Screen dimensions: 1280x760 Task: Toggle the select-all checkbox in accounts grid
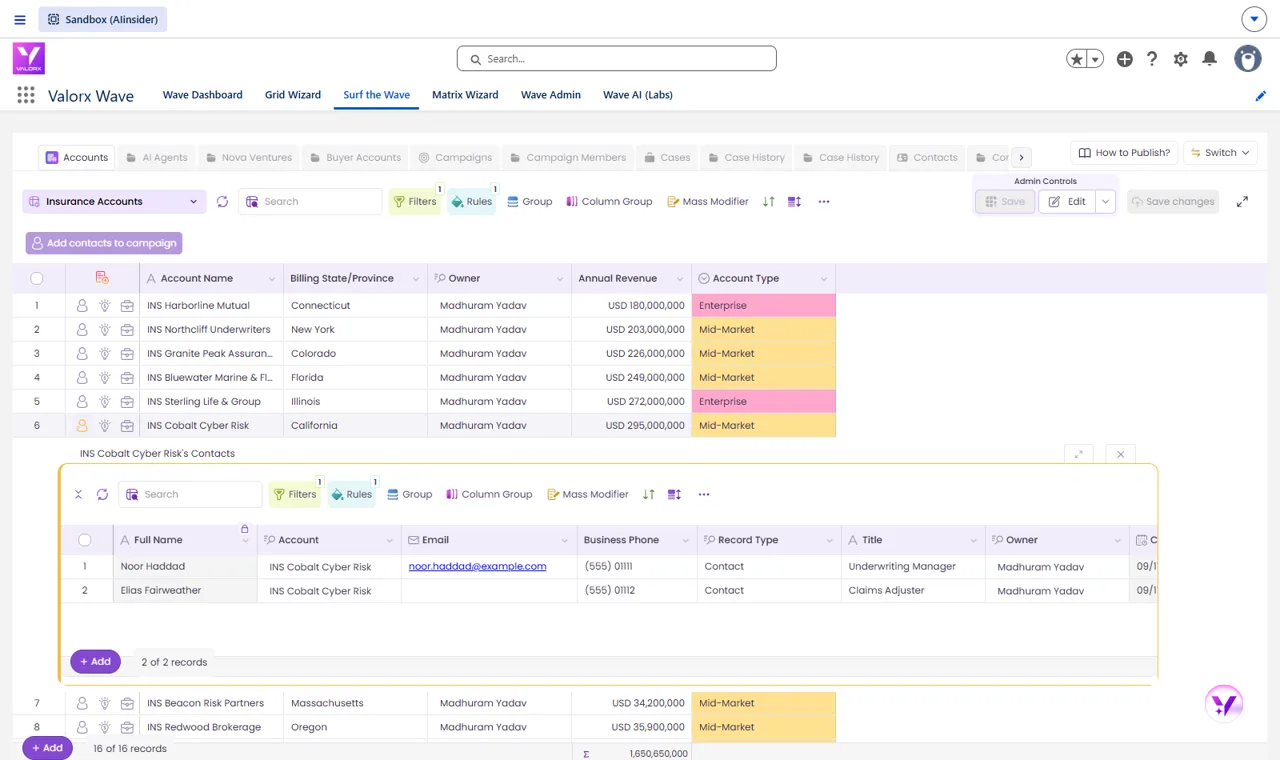click(x=37, y=279)
